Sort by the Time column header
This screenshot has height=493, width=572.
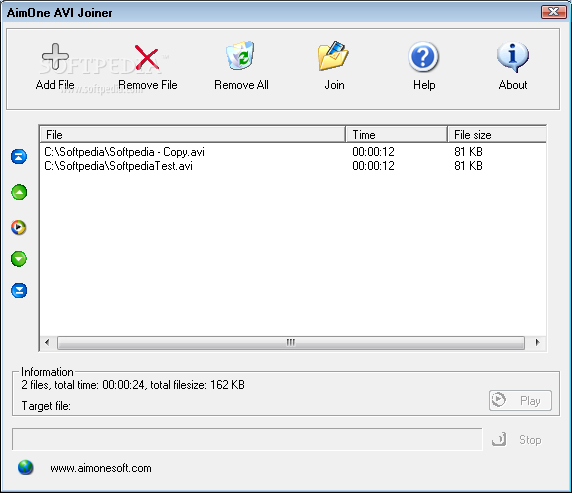(396, 135)
